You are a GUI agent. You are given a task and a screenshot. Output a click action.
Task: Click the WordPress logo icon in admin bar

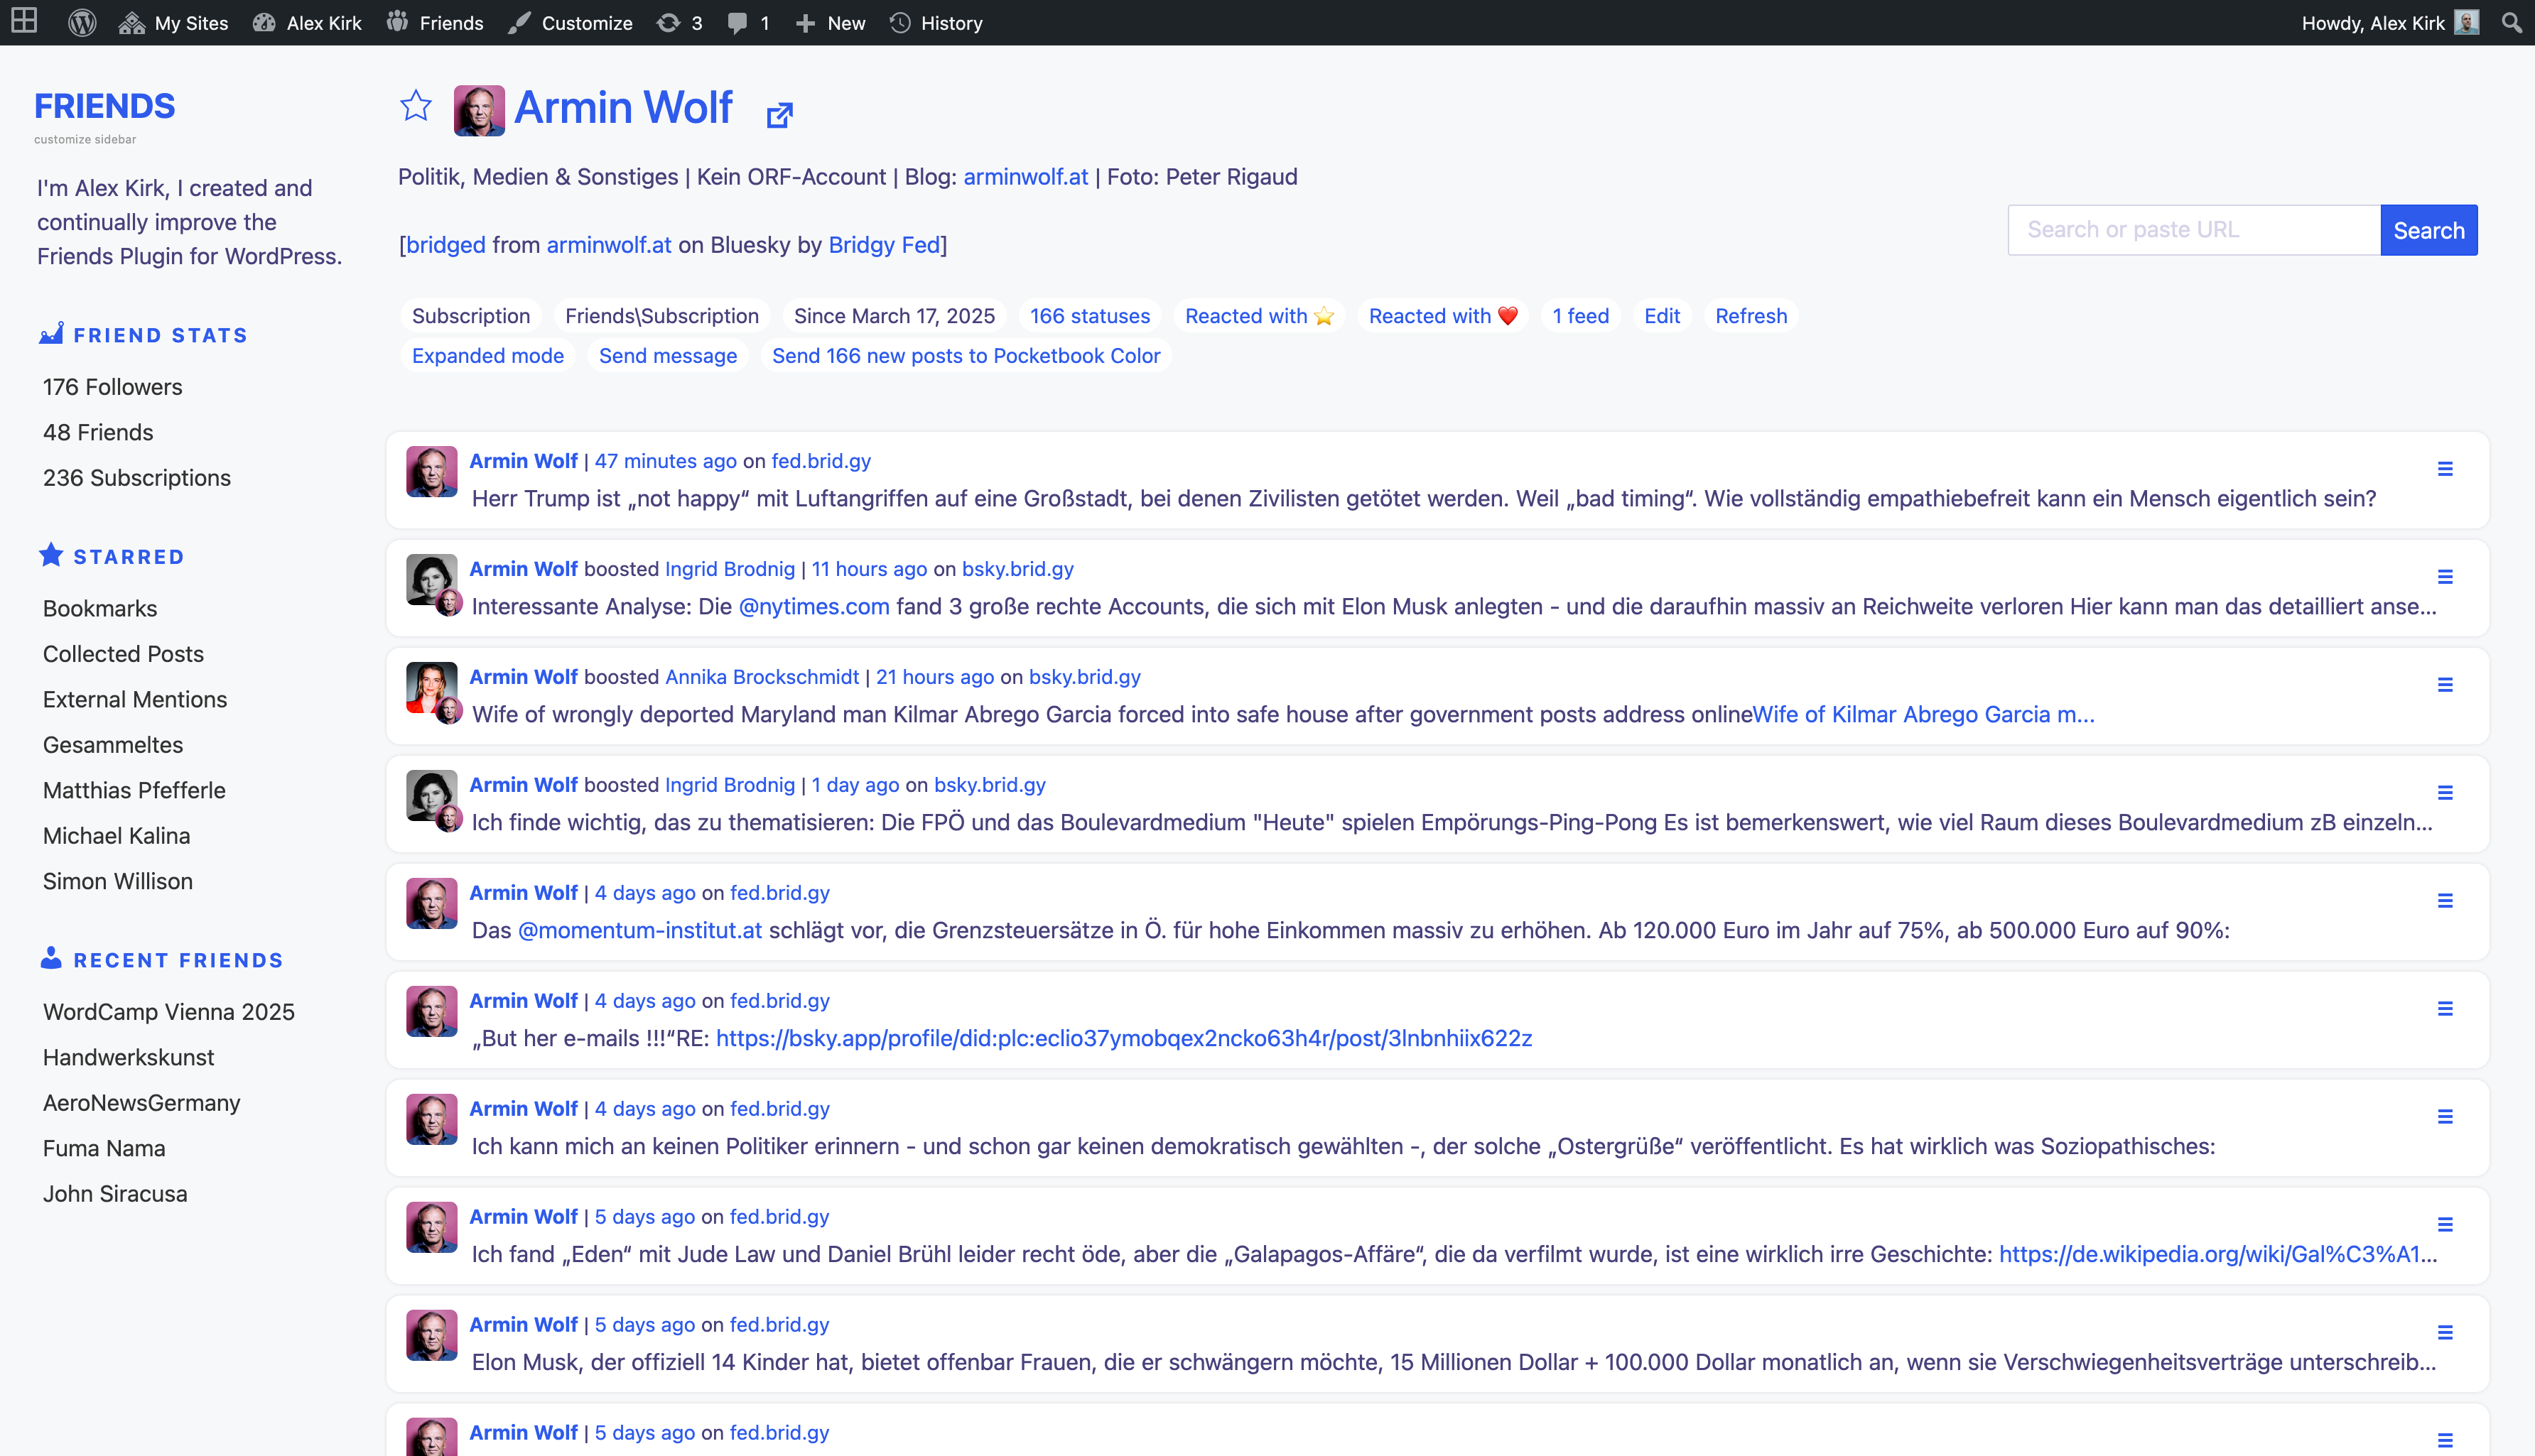(x=82, y=22)
